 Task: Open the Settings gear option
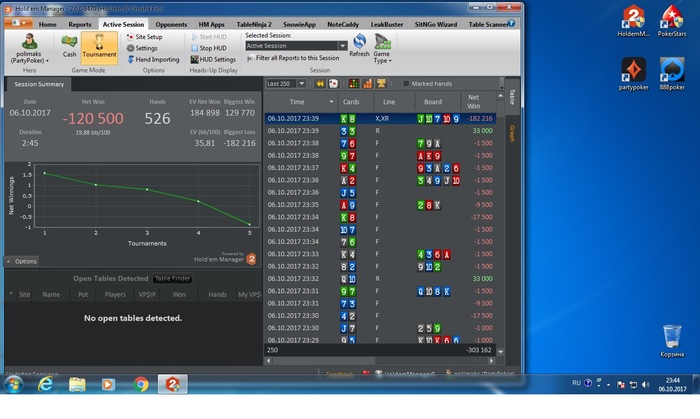[x=142, y=48]
